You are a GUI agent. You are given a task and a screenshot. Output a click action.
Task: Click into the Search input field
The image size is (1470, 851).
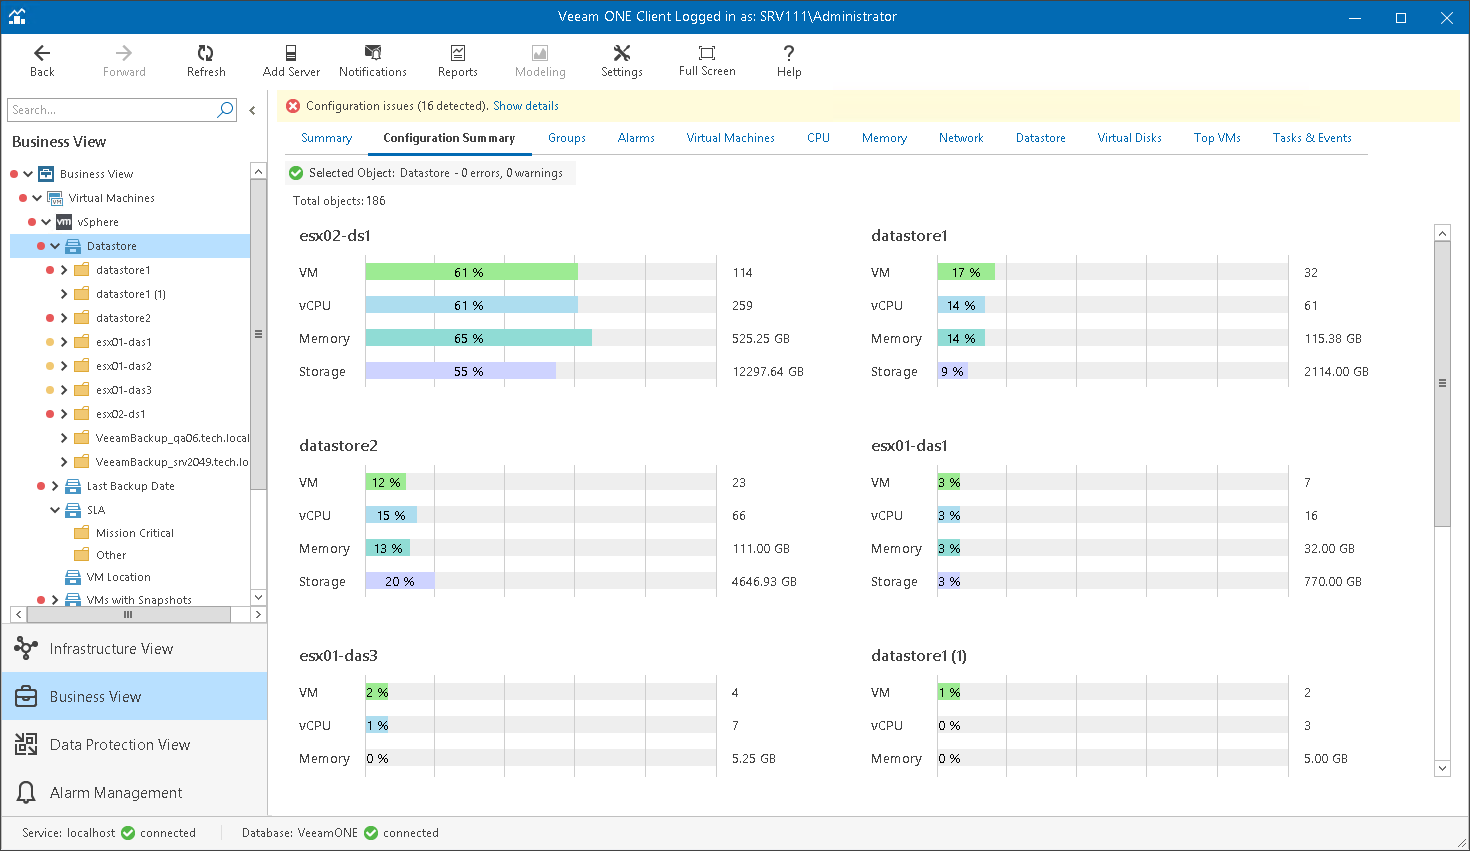point(110,110)
